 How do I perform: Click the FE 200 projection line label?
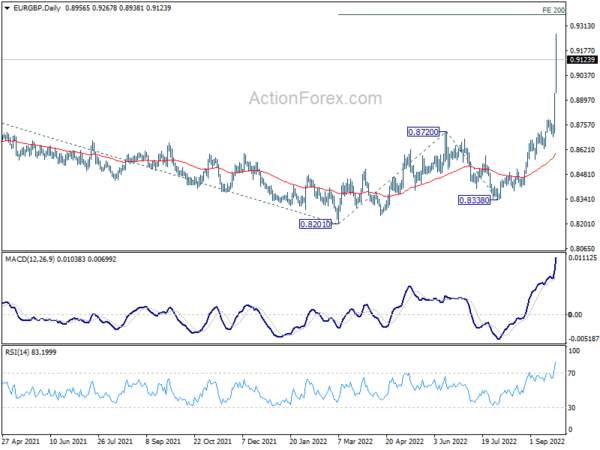coord(554,10)
